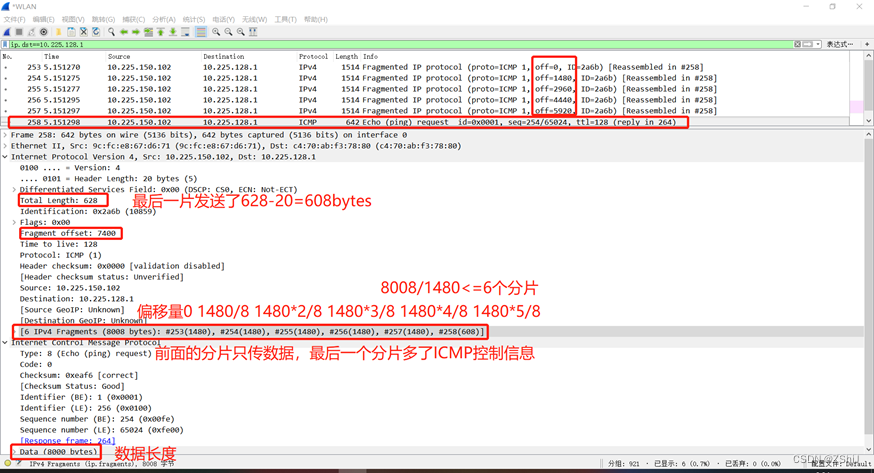Open the 表达式 expression builder

[839, 44]
